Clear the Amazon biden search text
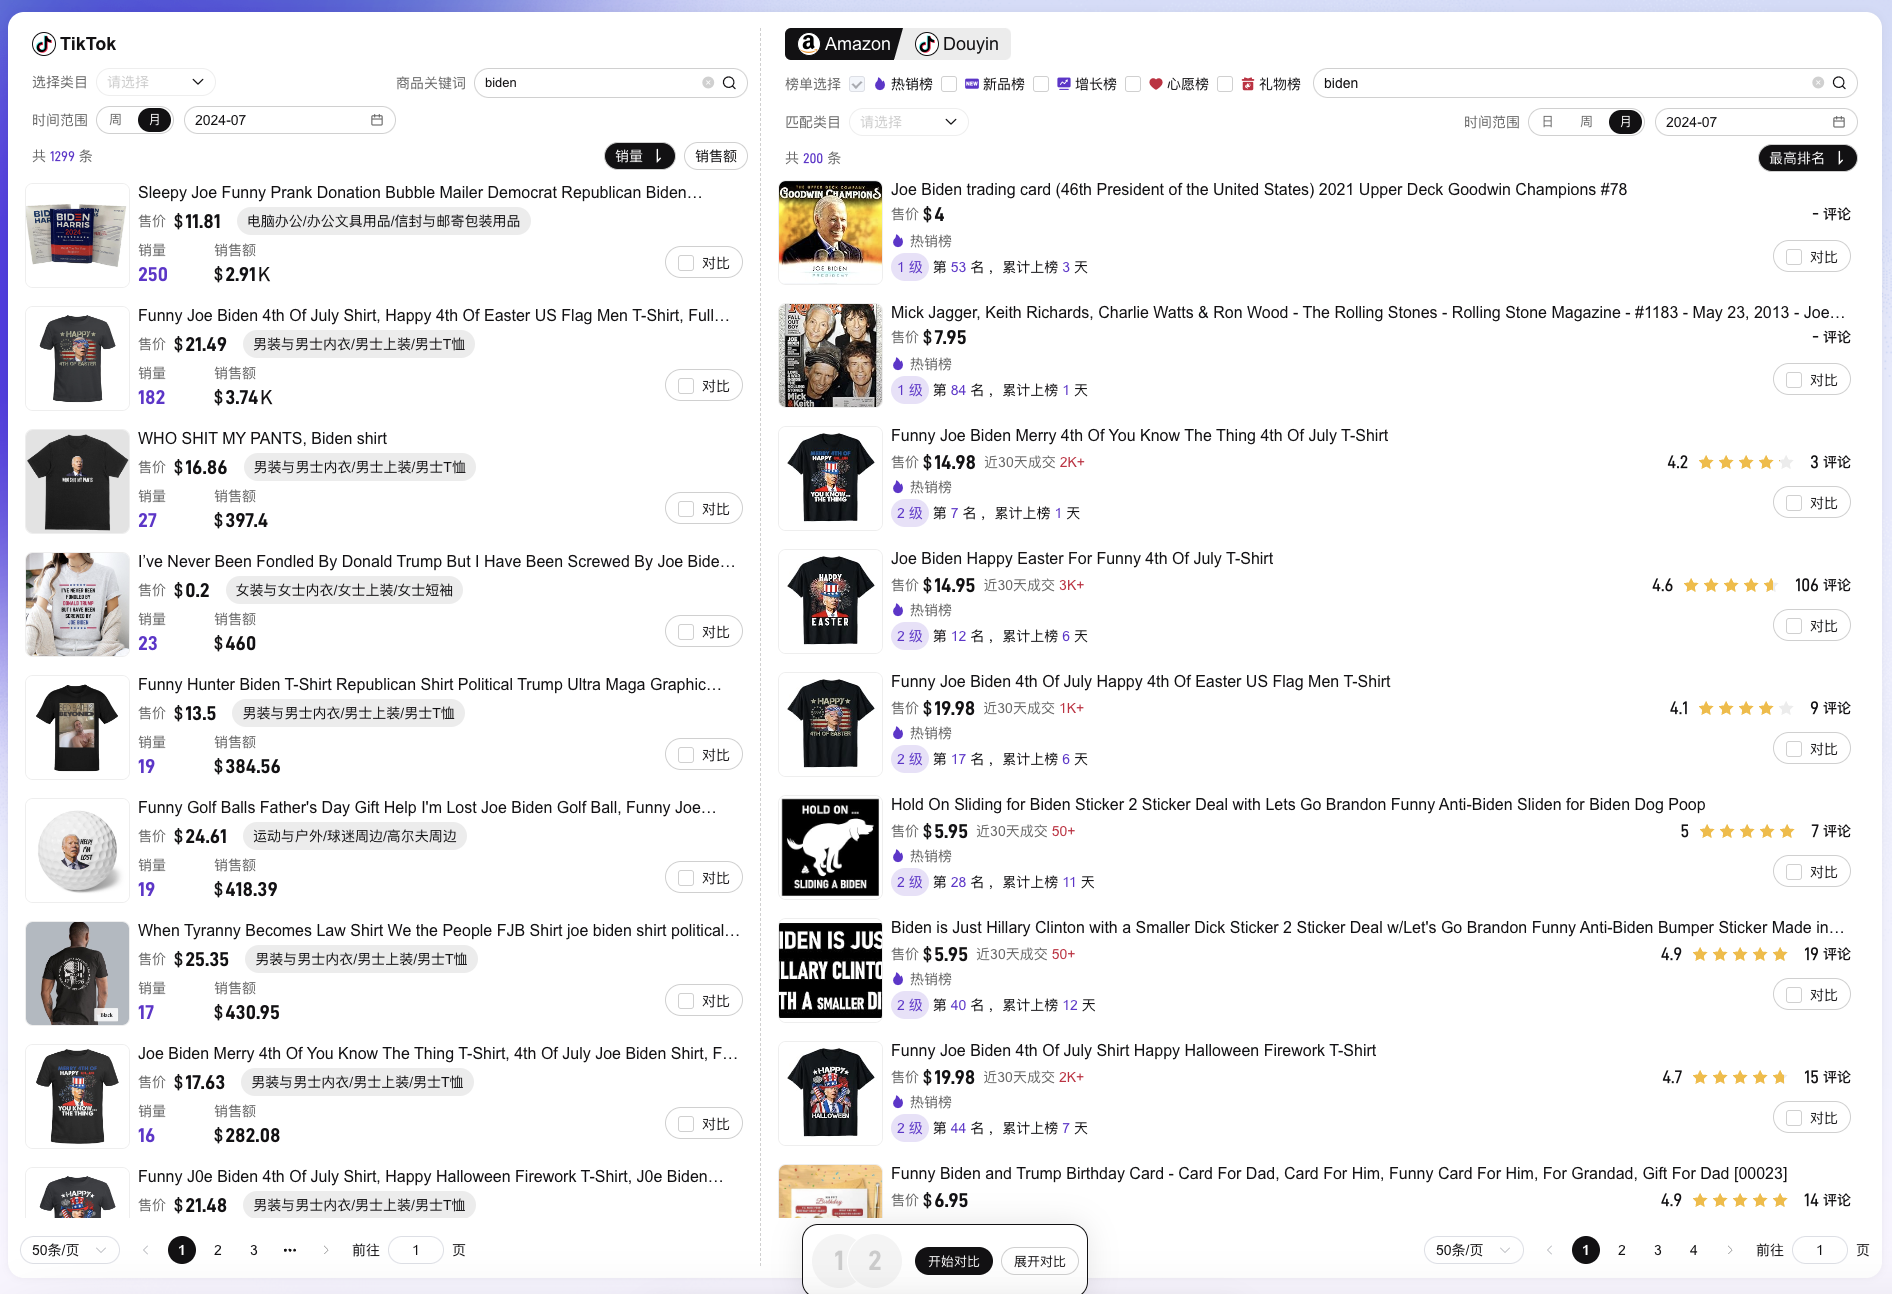The width and height of the screenshot is (1892, 1294). [1818, 83]
